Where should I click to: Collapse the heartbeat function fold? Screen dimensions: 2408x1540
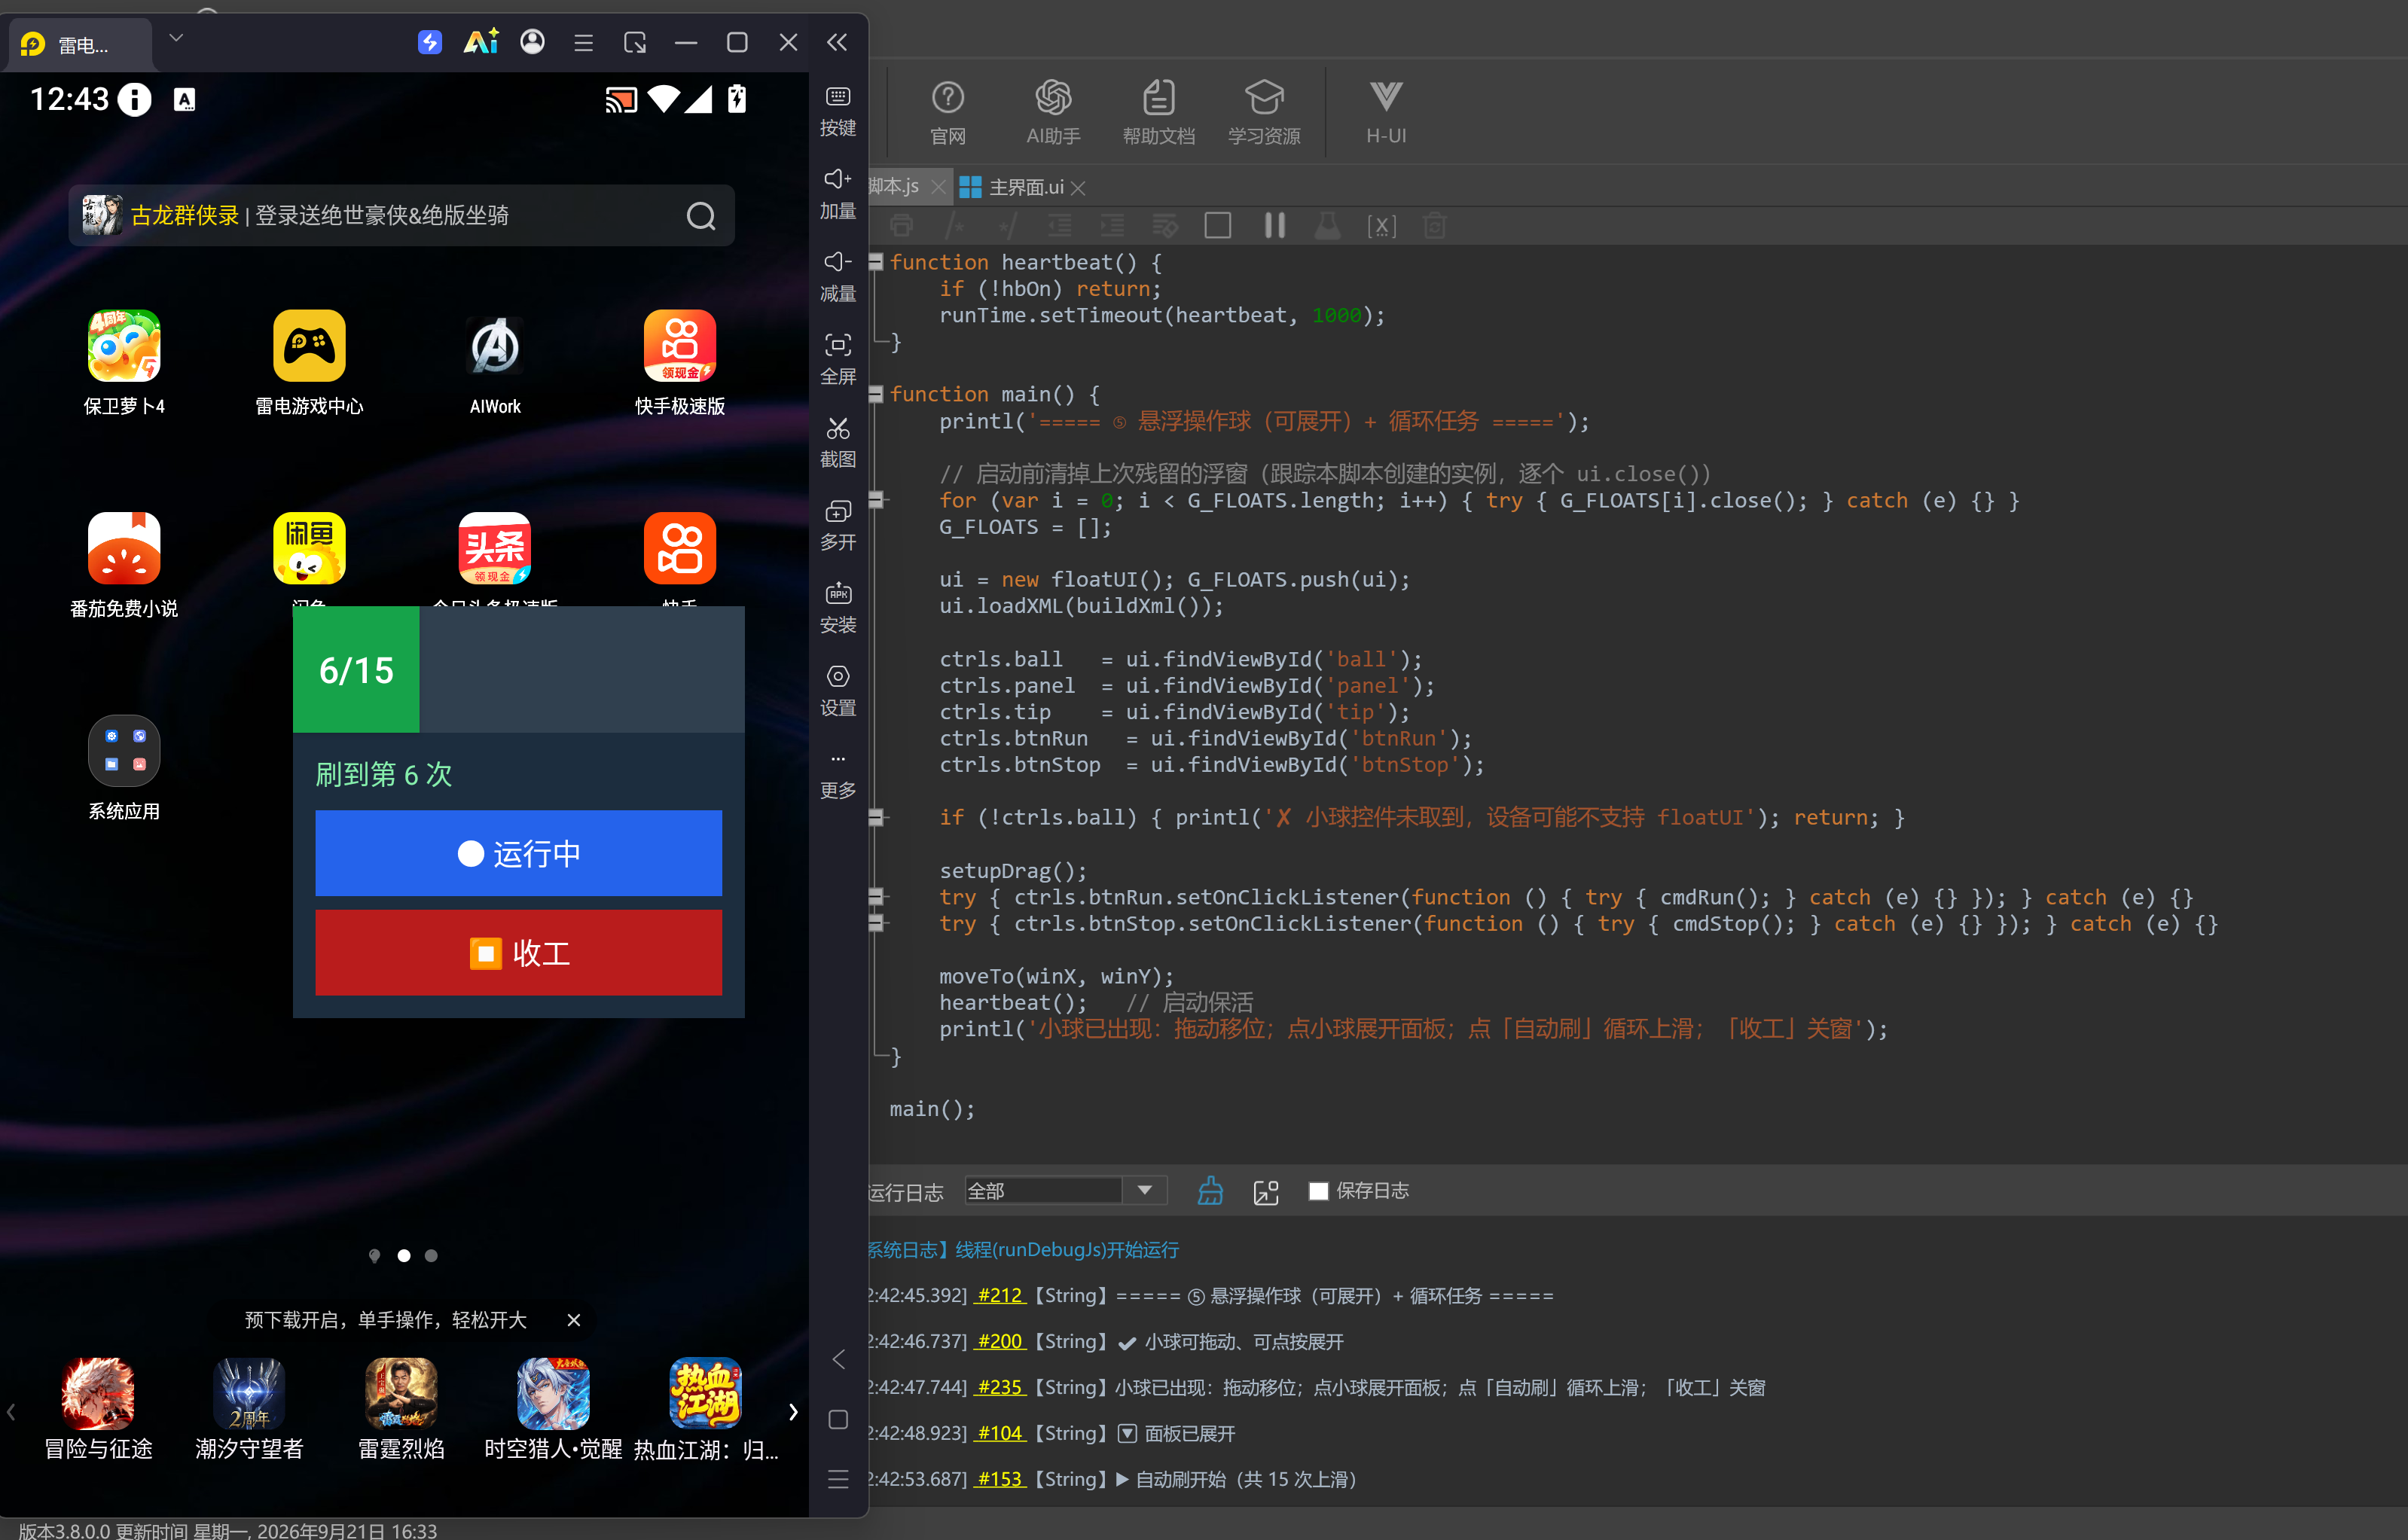876,262
